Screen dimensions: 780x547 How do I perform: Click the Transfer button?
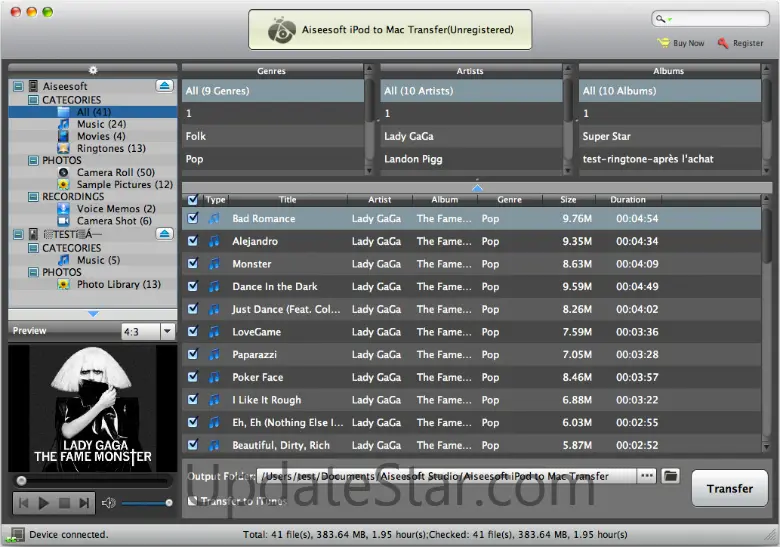[730, 488]
